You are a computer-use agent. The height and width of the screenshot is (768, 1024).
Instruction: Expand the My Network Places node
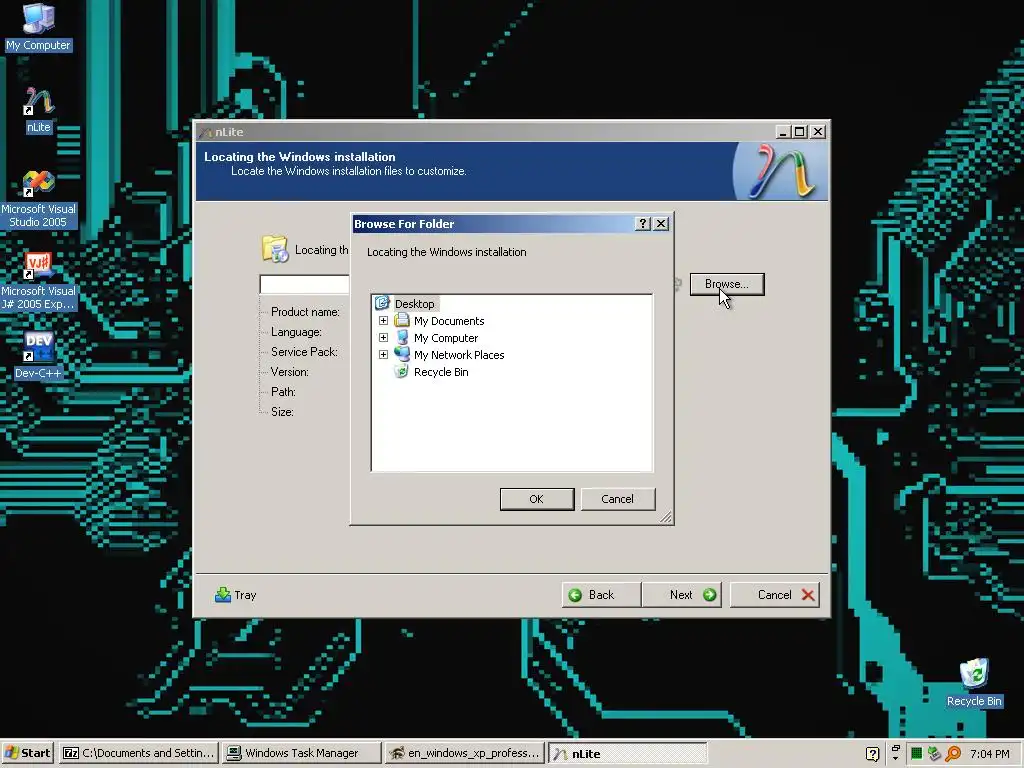click(x=383, y=355)
